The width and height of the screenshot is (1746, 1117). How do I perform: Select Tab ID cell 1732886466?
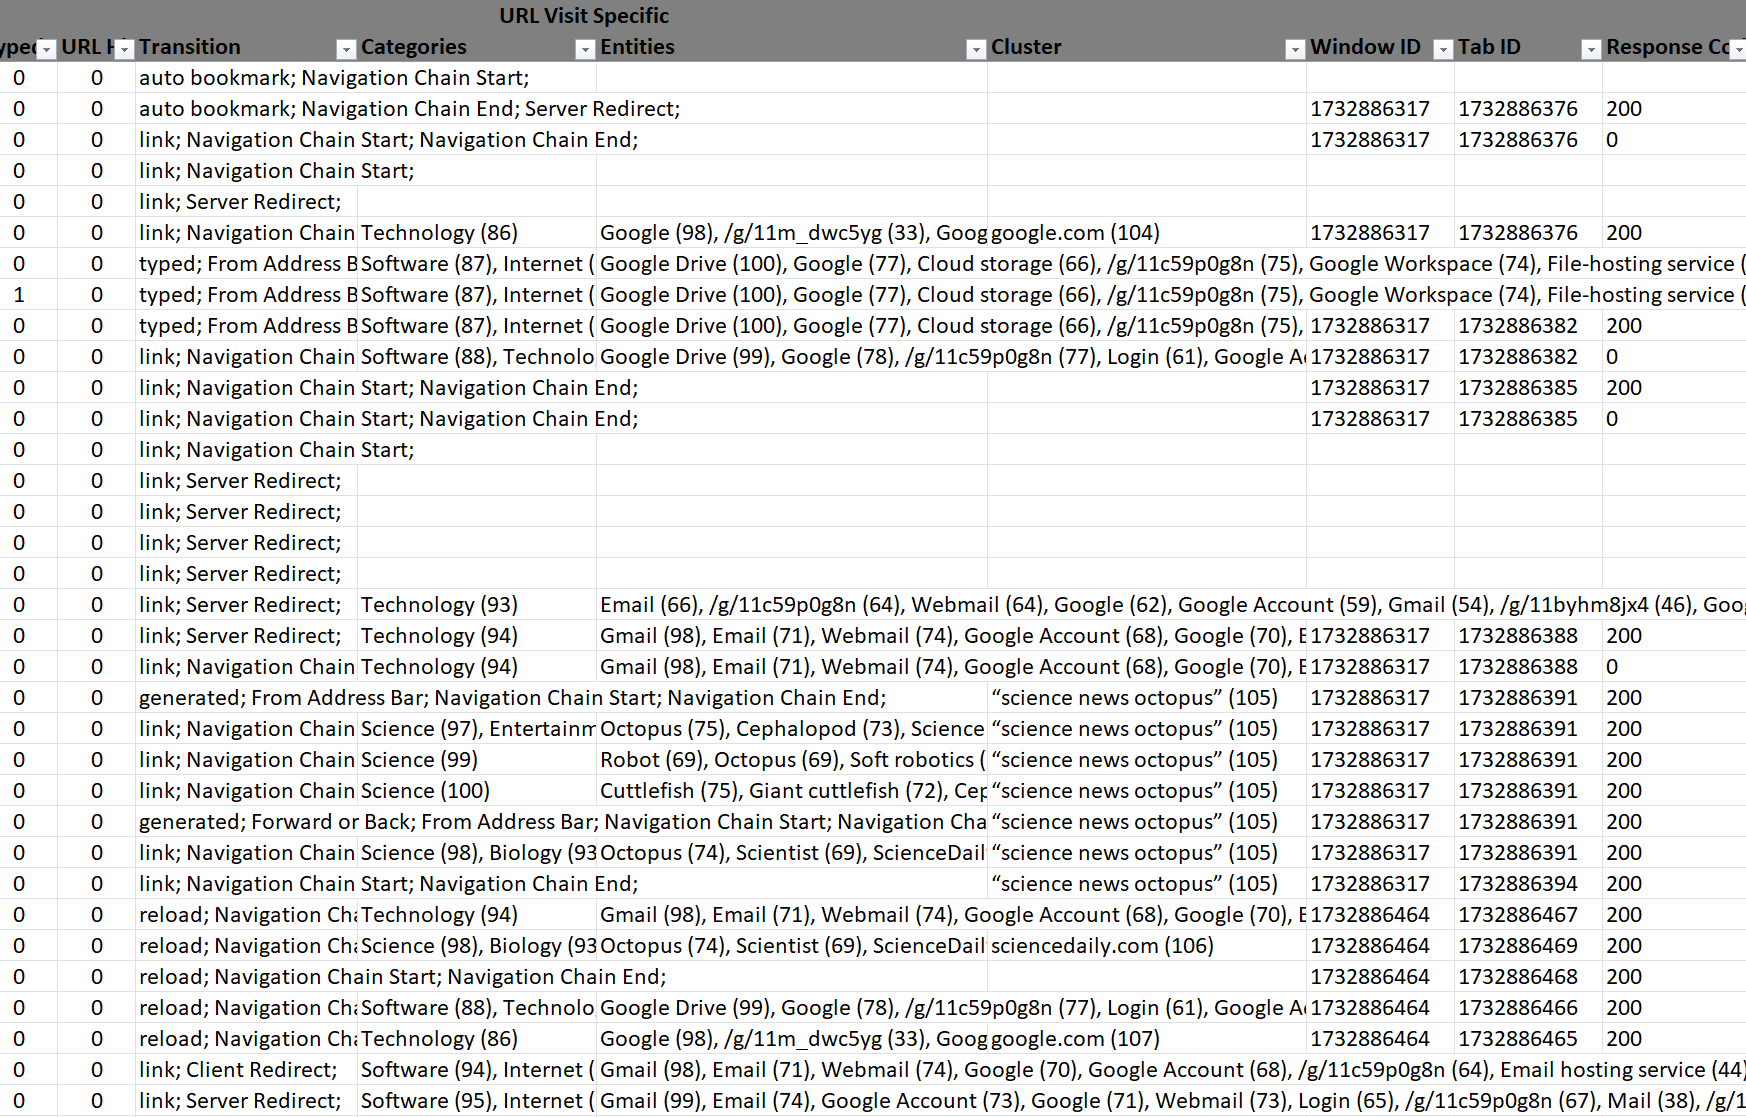(x=1528, y=1008)
